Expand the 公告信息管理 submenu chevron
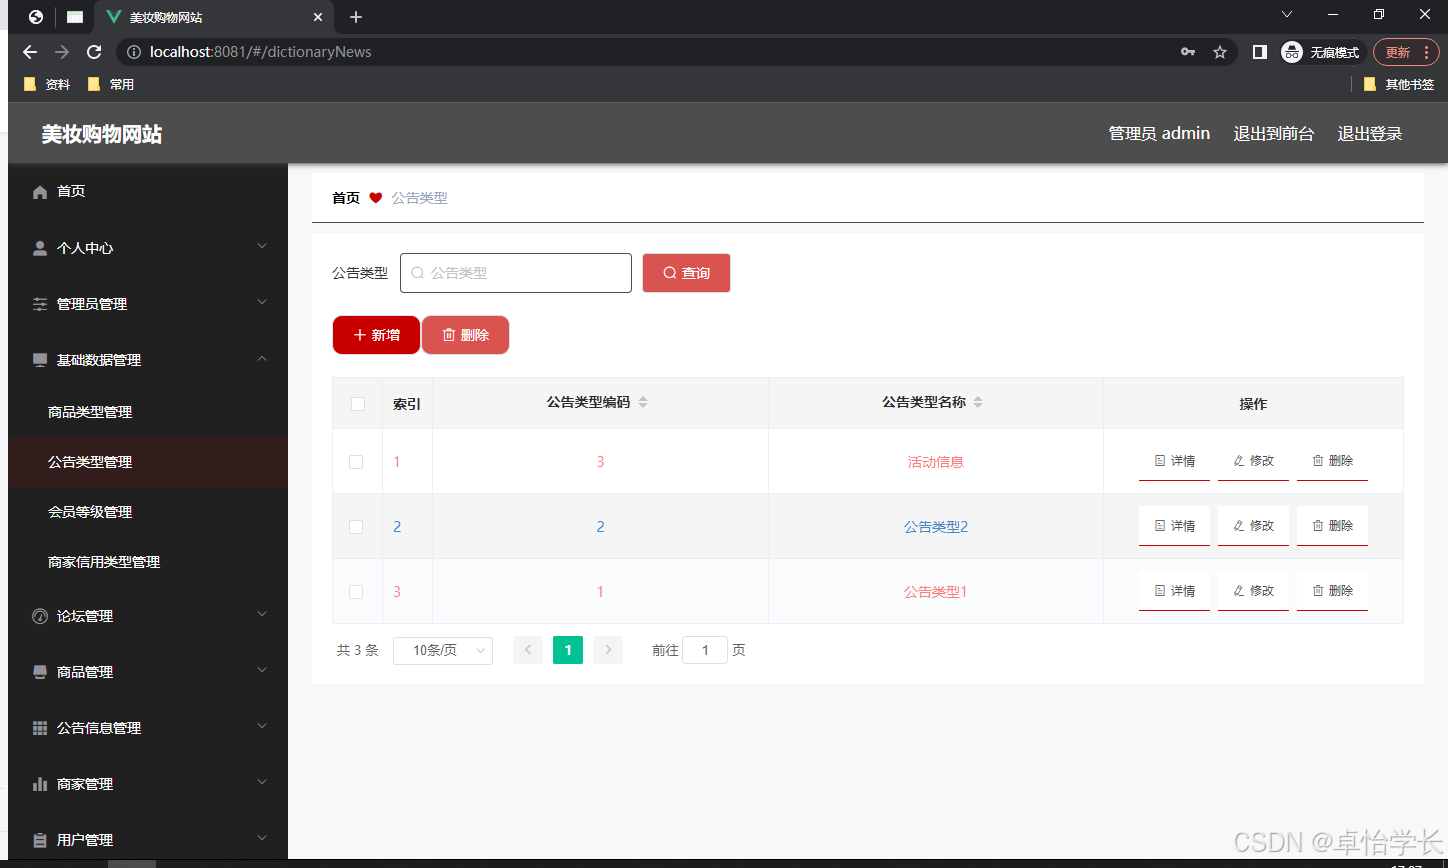This screenshot has height=868, width=1448. 262,726
